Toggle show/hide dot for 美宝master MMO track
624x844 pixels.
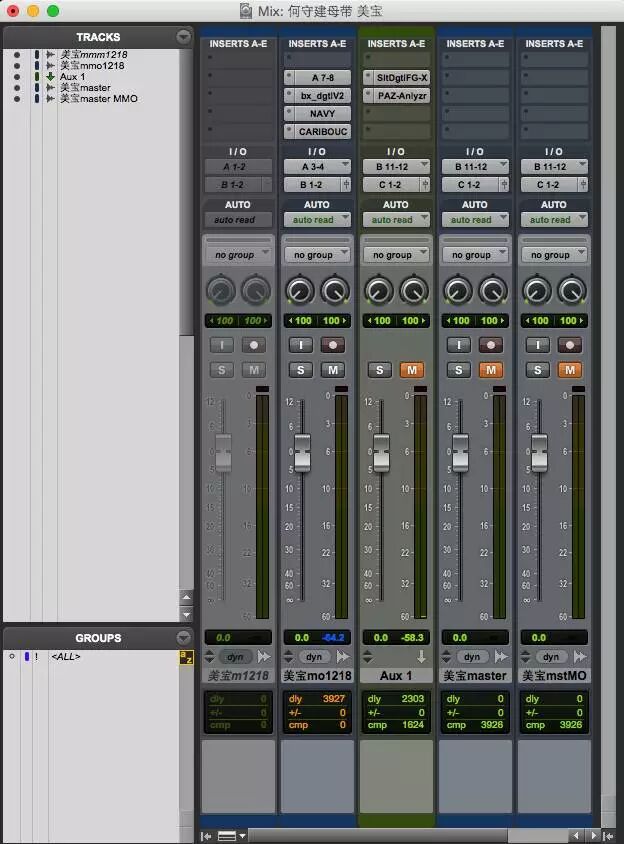click(17, 99)
